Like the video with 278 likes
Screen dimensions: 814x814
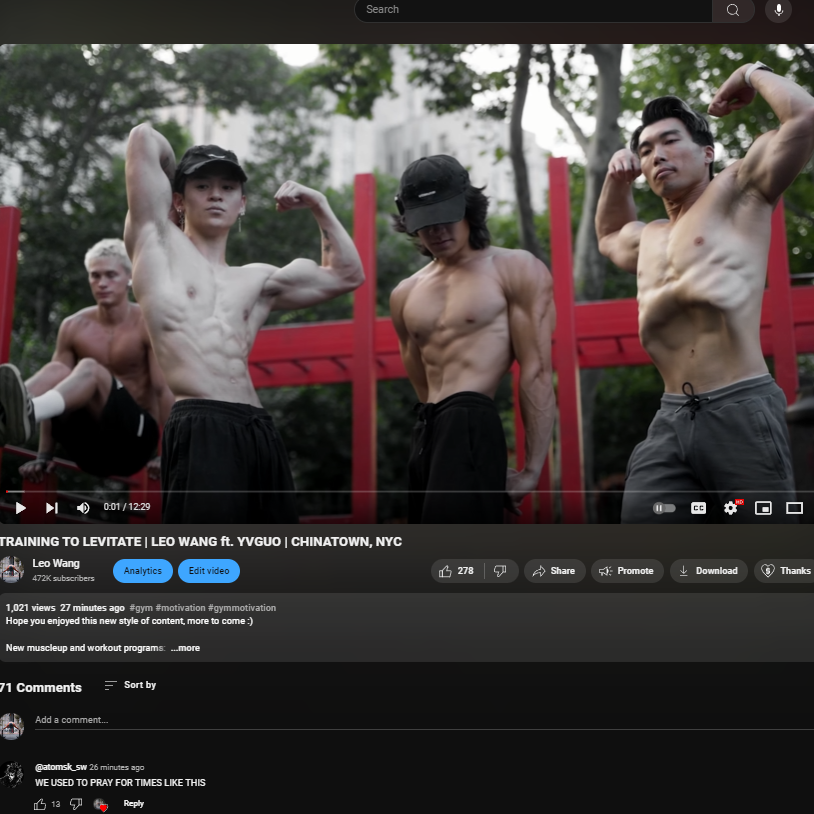457,571
